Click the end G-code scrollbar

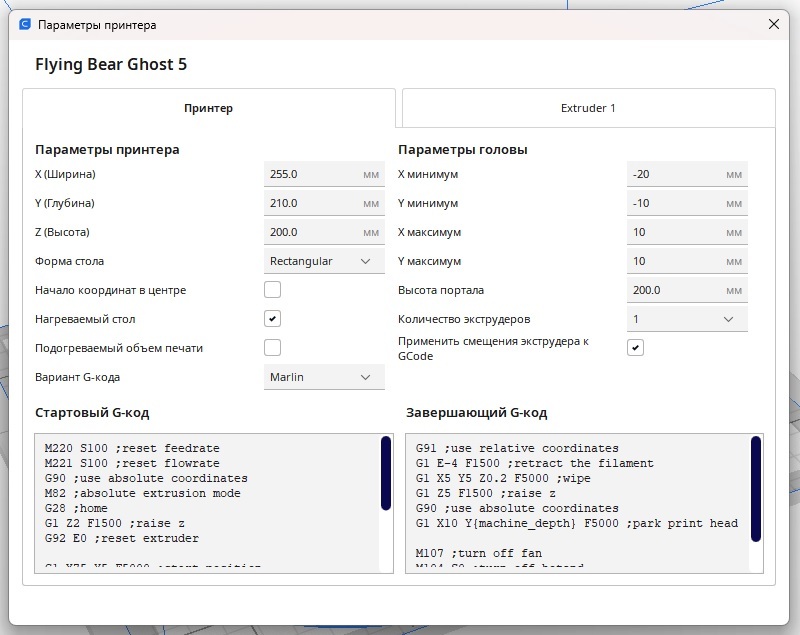756,488
